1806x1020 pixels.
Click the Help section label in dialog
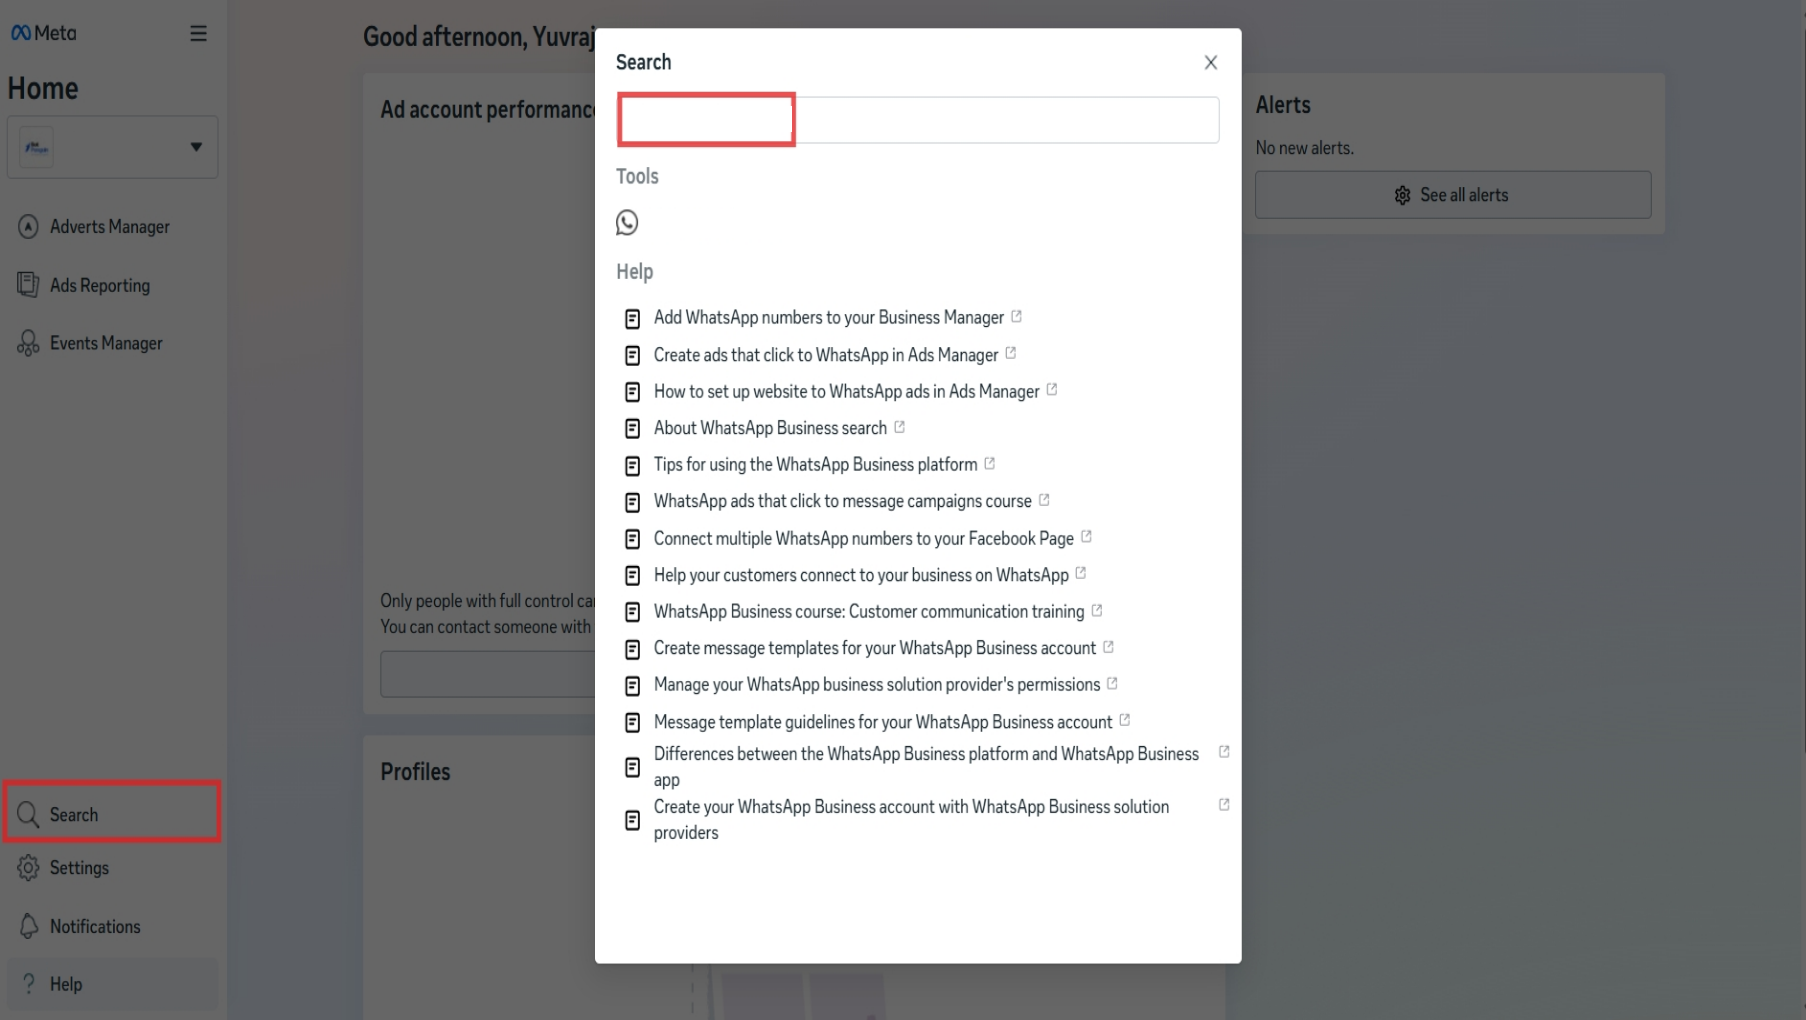coord(634,272)
